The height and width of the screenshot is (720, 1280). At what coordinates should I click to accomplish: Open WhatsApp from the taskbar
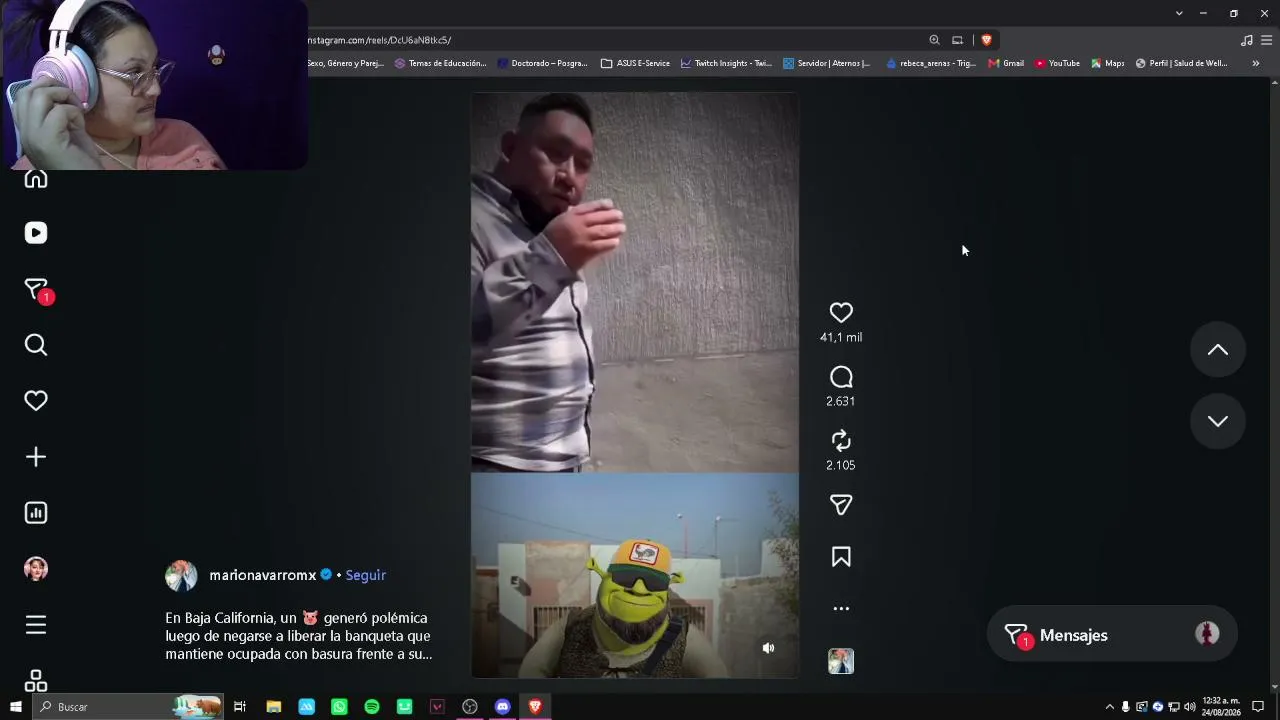pos(339,707)
